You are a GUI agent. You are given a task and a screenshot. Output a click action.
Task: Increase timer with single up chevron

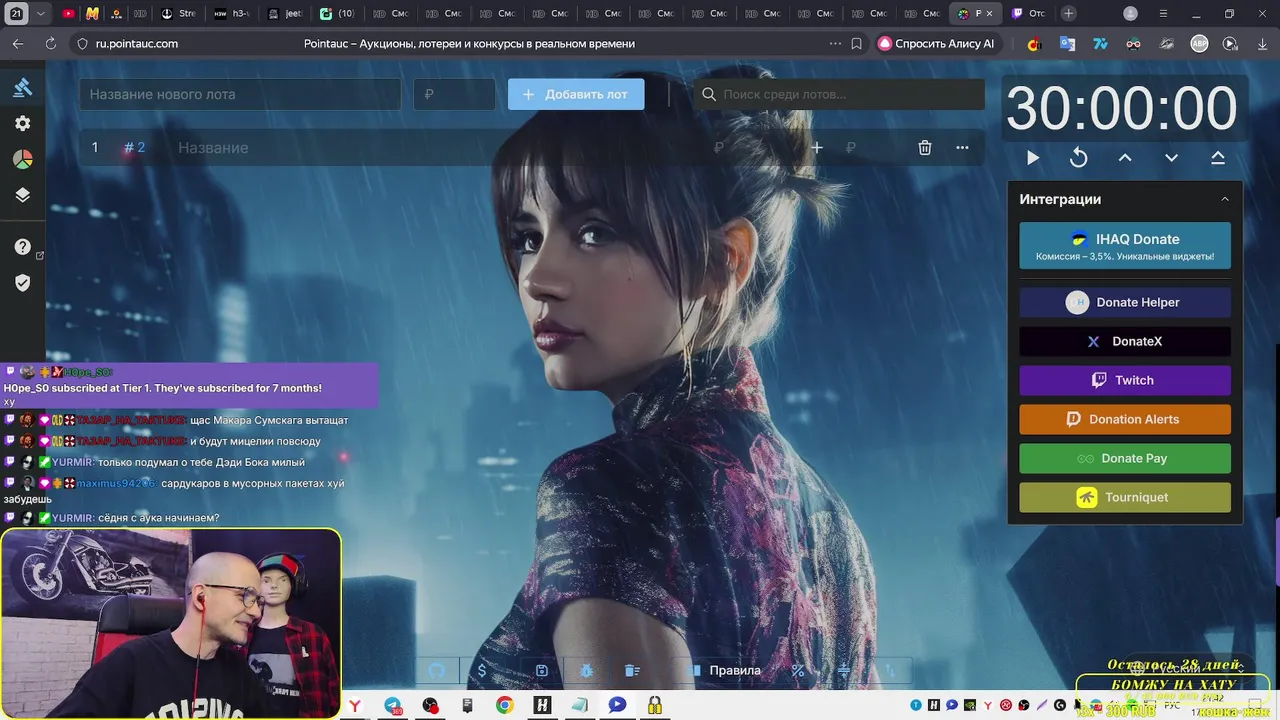(1125, 158)
